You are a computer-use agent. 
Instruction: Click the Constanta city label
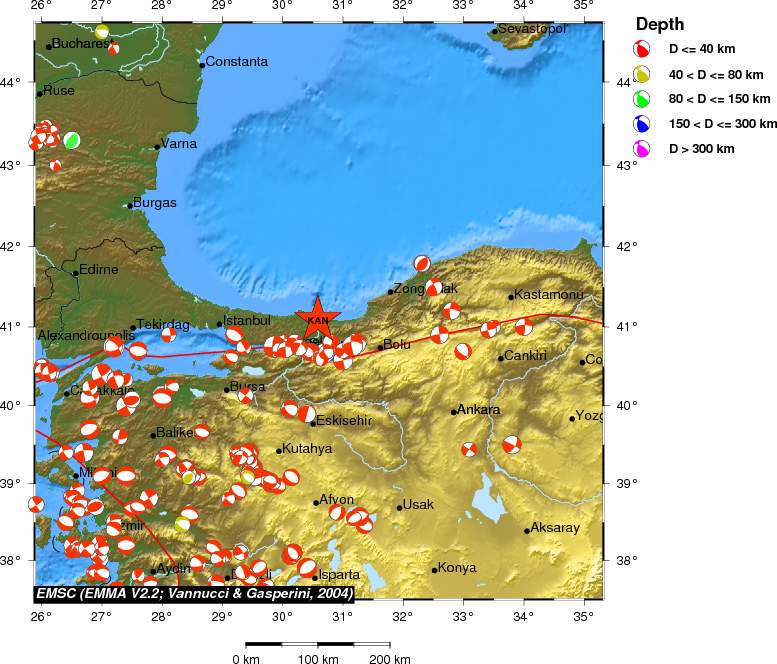(x=237, y=62)
